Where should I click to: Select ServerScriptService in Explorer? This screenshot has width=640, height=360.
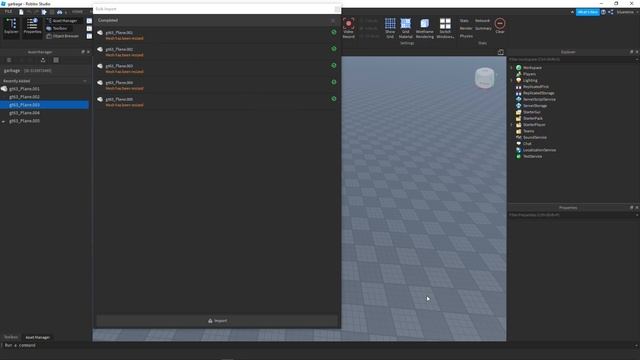pos(539,99)
